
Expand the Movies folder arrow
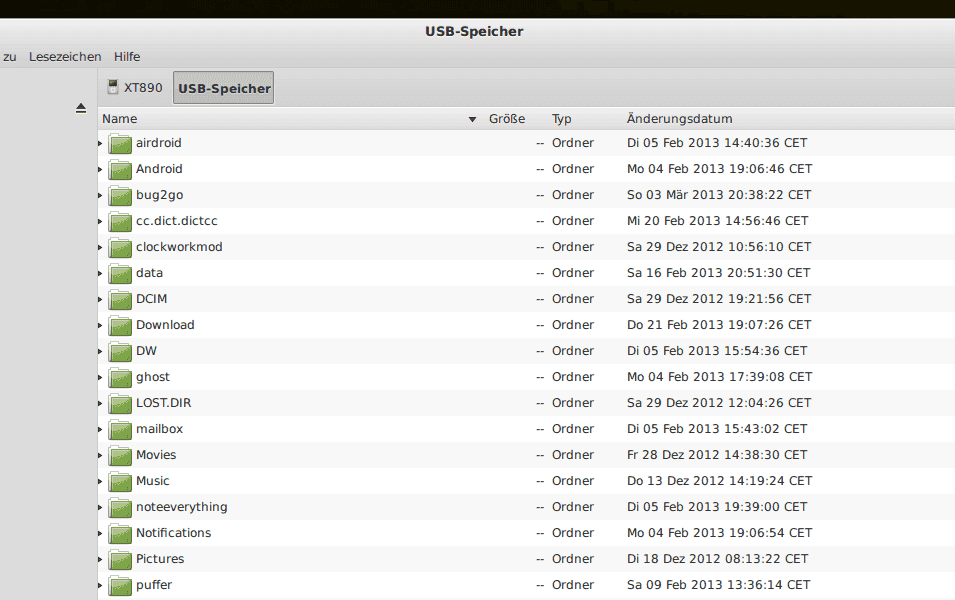(x=101, y=455)
